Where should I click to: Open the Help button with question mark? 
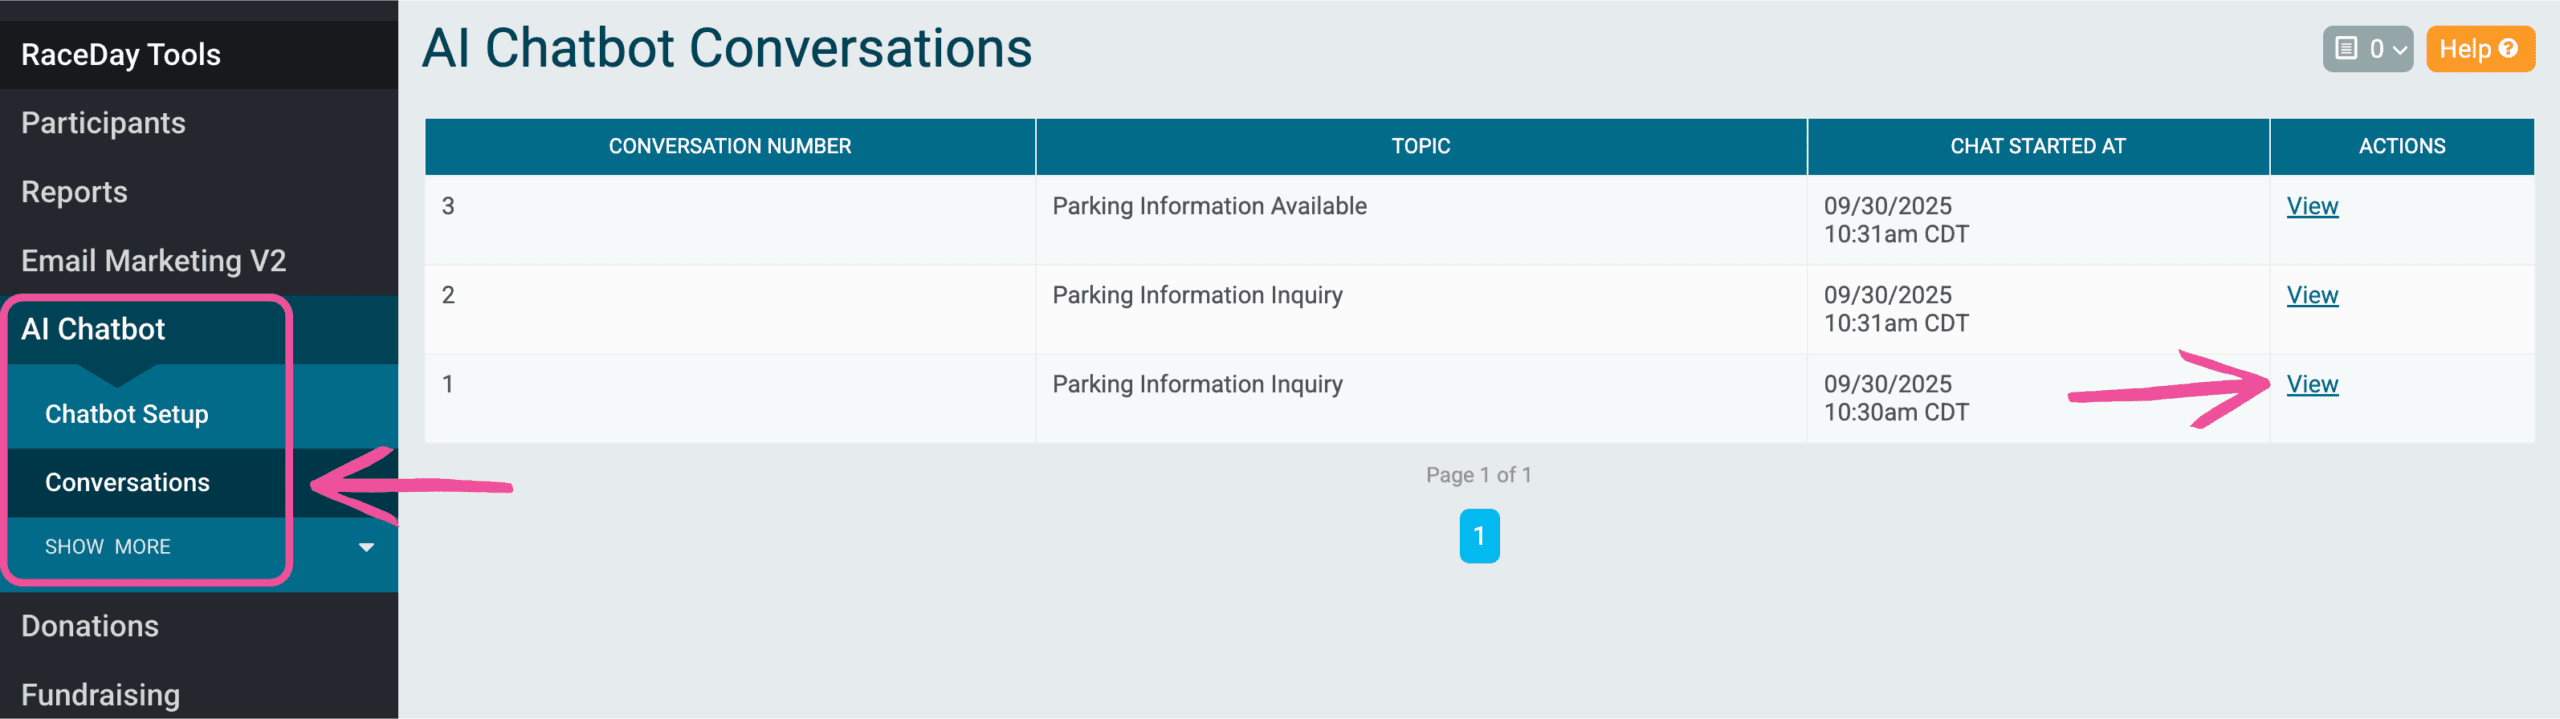pos(2479,49)
